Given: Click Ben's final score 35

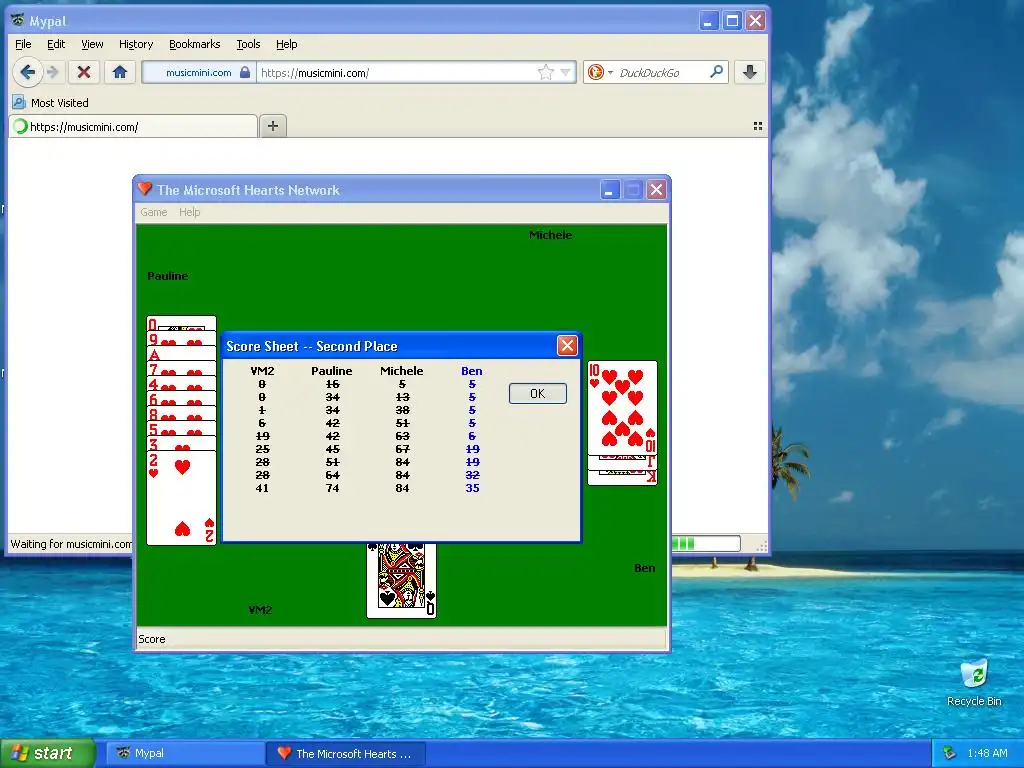Looking at the screenshot, I should click(x=472, y=488).
